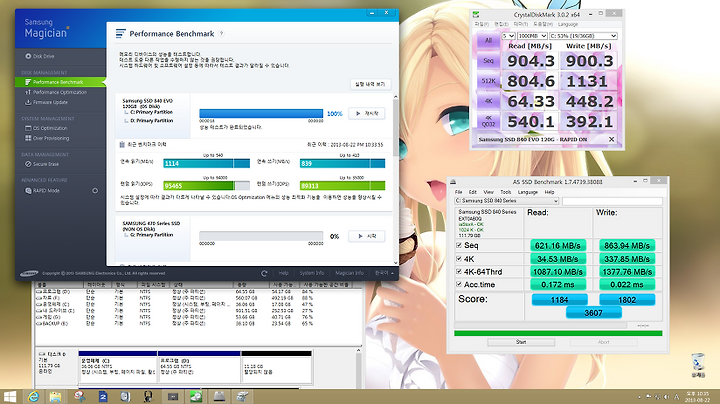Image resolution: width=720 pixels, height=404 pixels.
Task: Open the Help menu in AS SSD Benchmark
Action: pyautogui.click(x=549, y=192)
